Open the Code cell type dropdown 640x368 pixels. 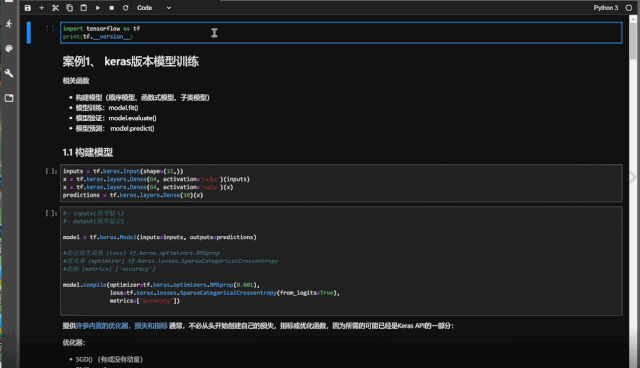pos(154,8)
